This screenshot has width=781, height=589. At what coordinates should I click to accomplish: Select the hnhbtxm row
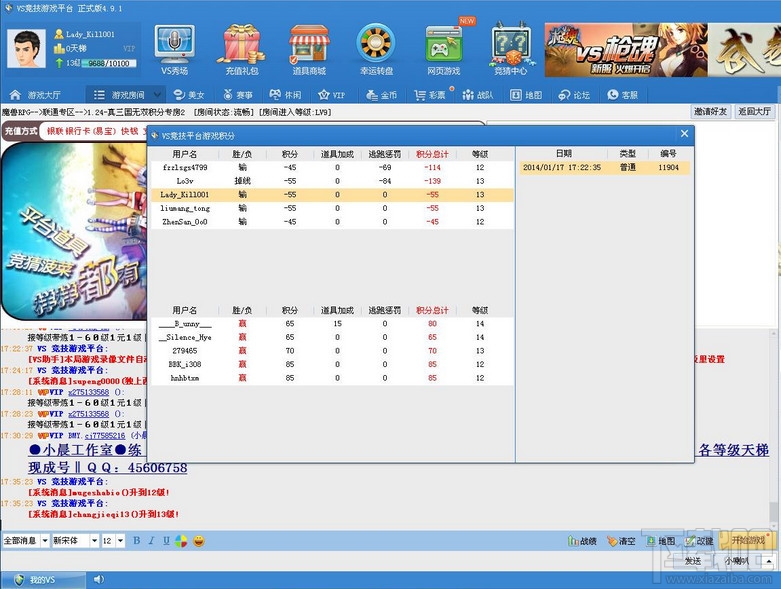coord(332,378)
